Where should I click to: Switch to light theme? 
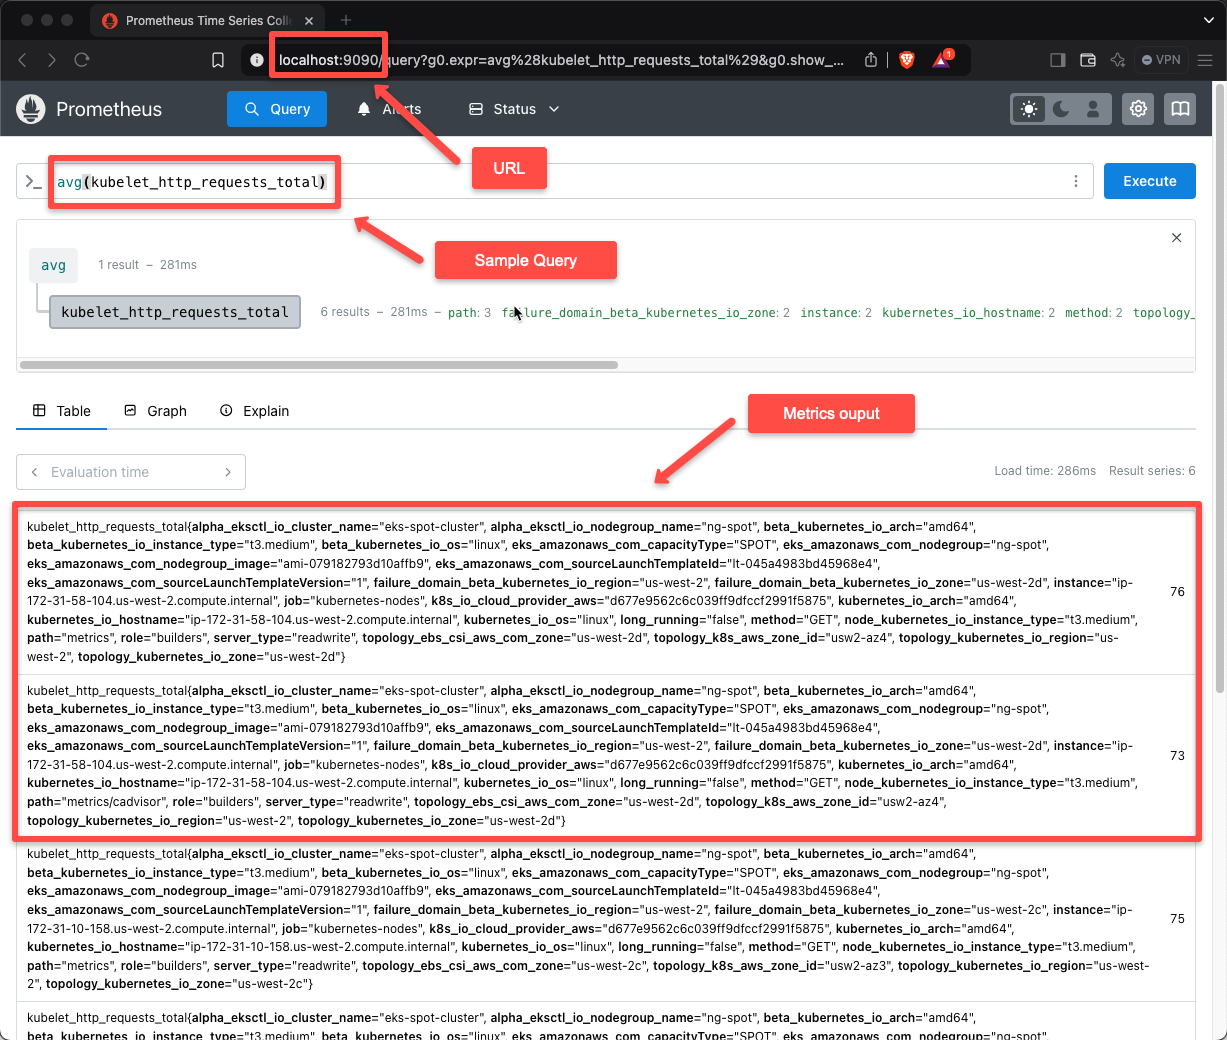point(1029,109)
